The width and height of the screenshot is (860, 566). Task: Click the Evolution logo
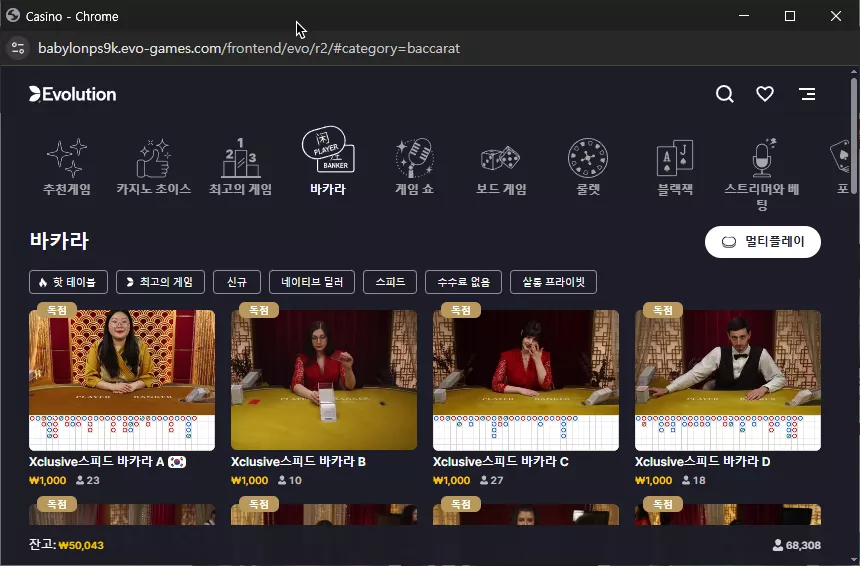[x=72, y=94]
